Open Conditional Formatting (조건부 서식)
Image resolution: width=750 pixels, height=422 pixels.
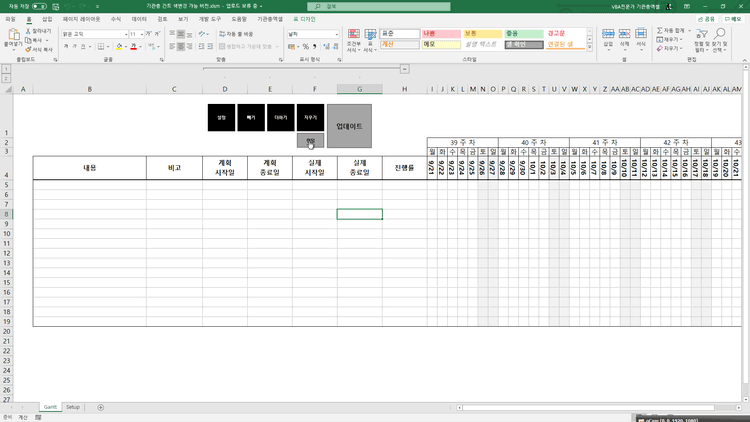coord(354,40)
